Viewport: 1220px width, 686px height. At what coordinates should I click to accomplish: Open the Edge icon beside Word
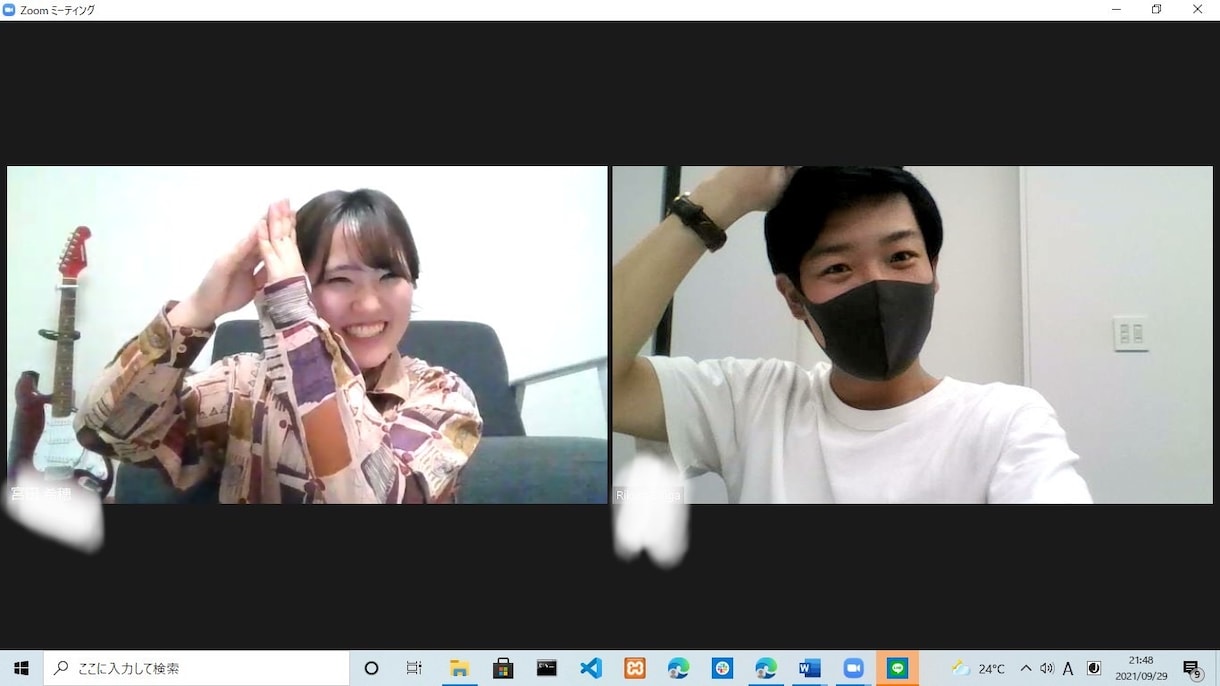pos(766,668)
